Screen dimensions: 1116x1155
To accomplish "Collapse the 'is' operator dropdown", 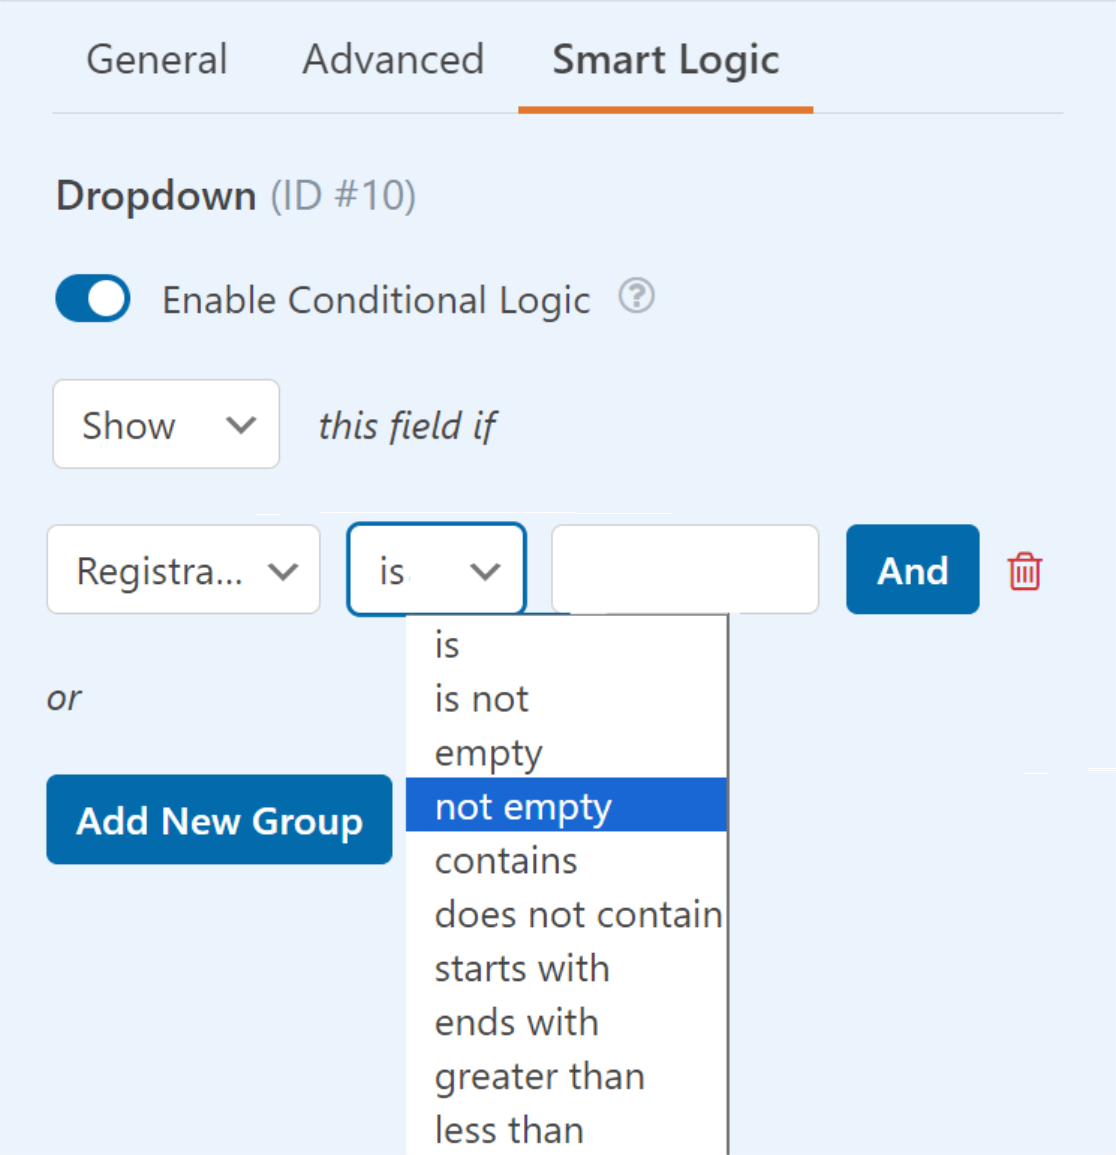I will pos(436,569).
